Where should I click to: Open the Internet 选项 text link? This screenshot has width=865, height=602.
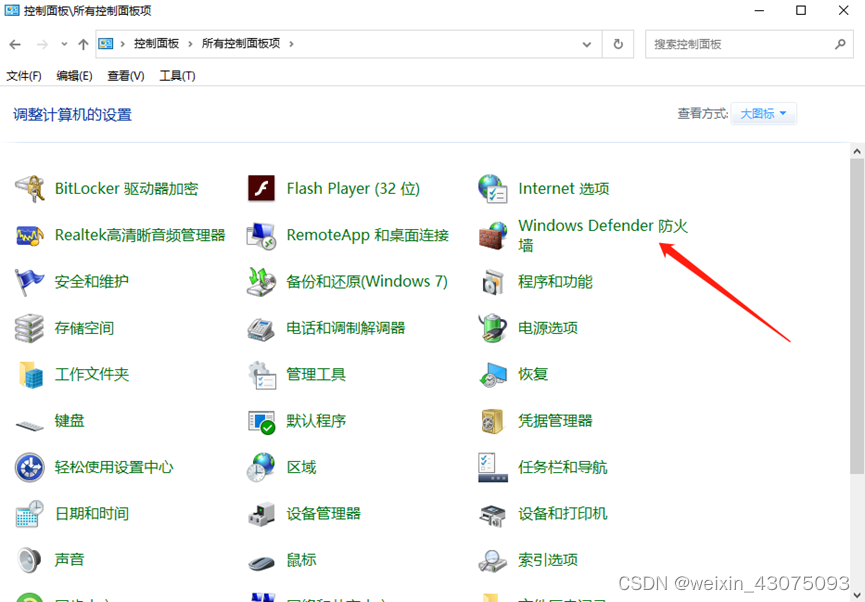(564, 189)
